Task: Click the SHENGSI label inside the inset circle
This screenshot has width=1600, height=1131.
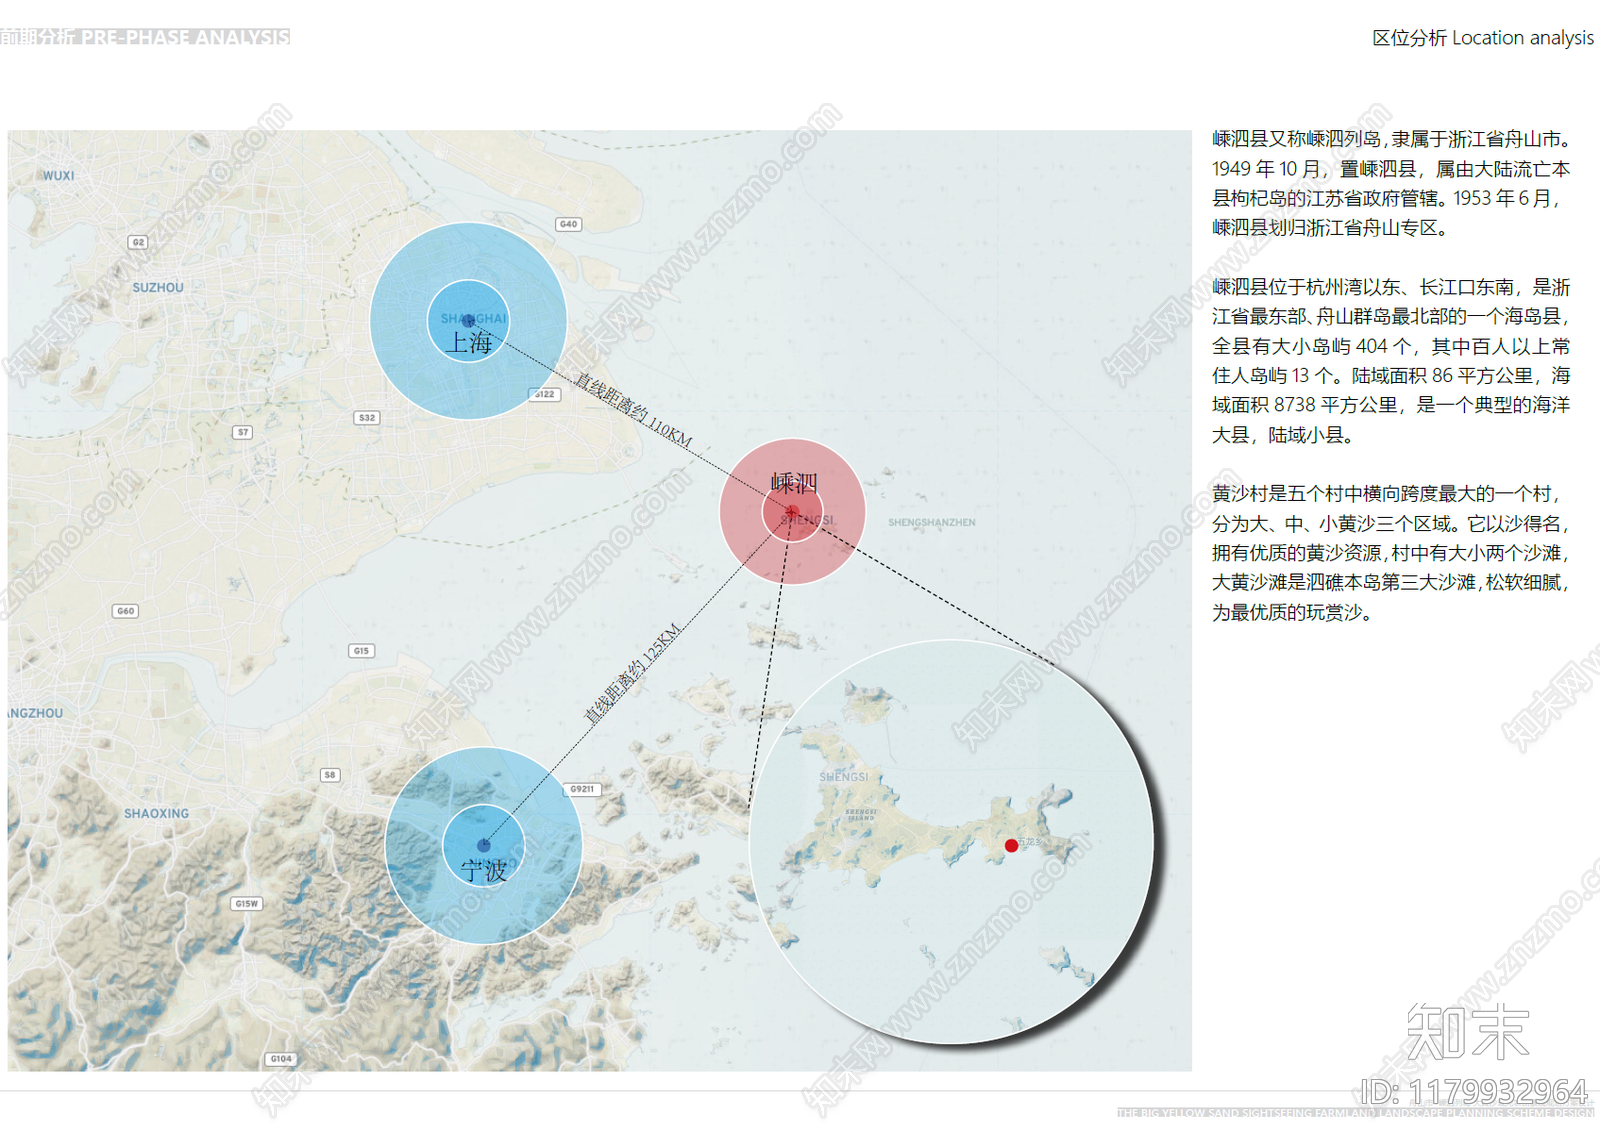Action: pyautogui.click(x=844, y=776)
